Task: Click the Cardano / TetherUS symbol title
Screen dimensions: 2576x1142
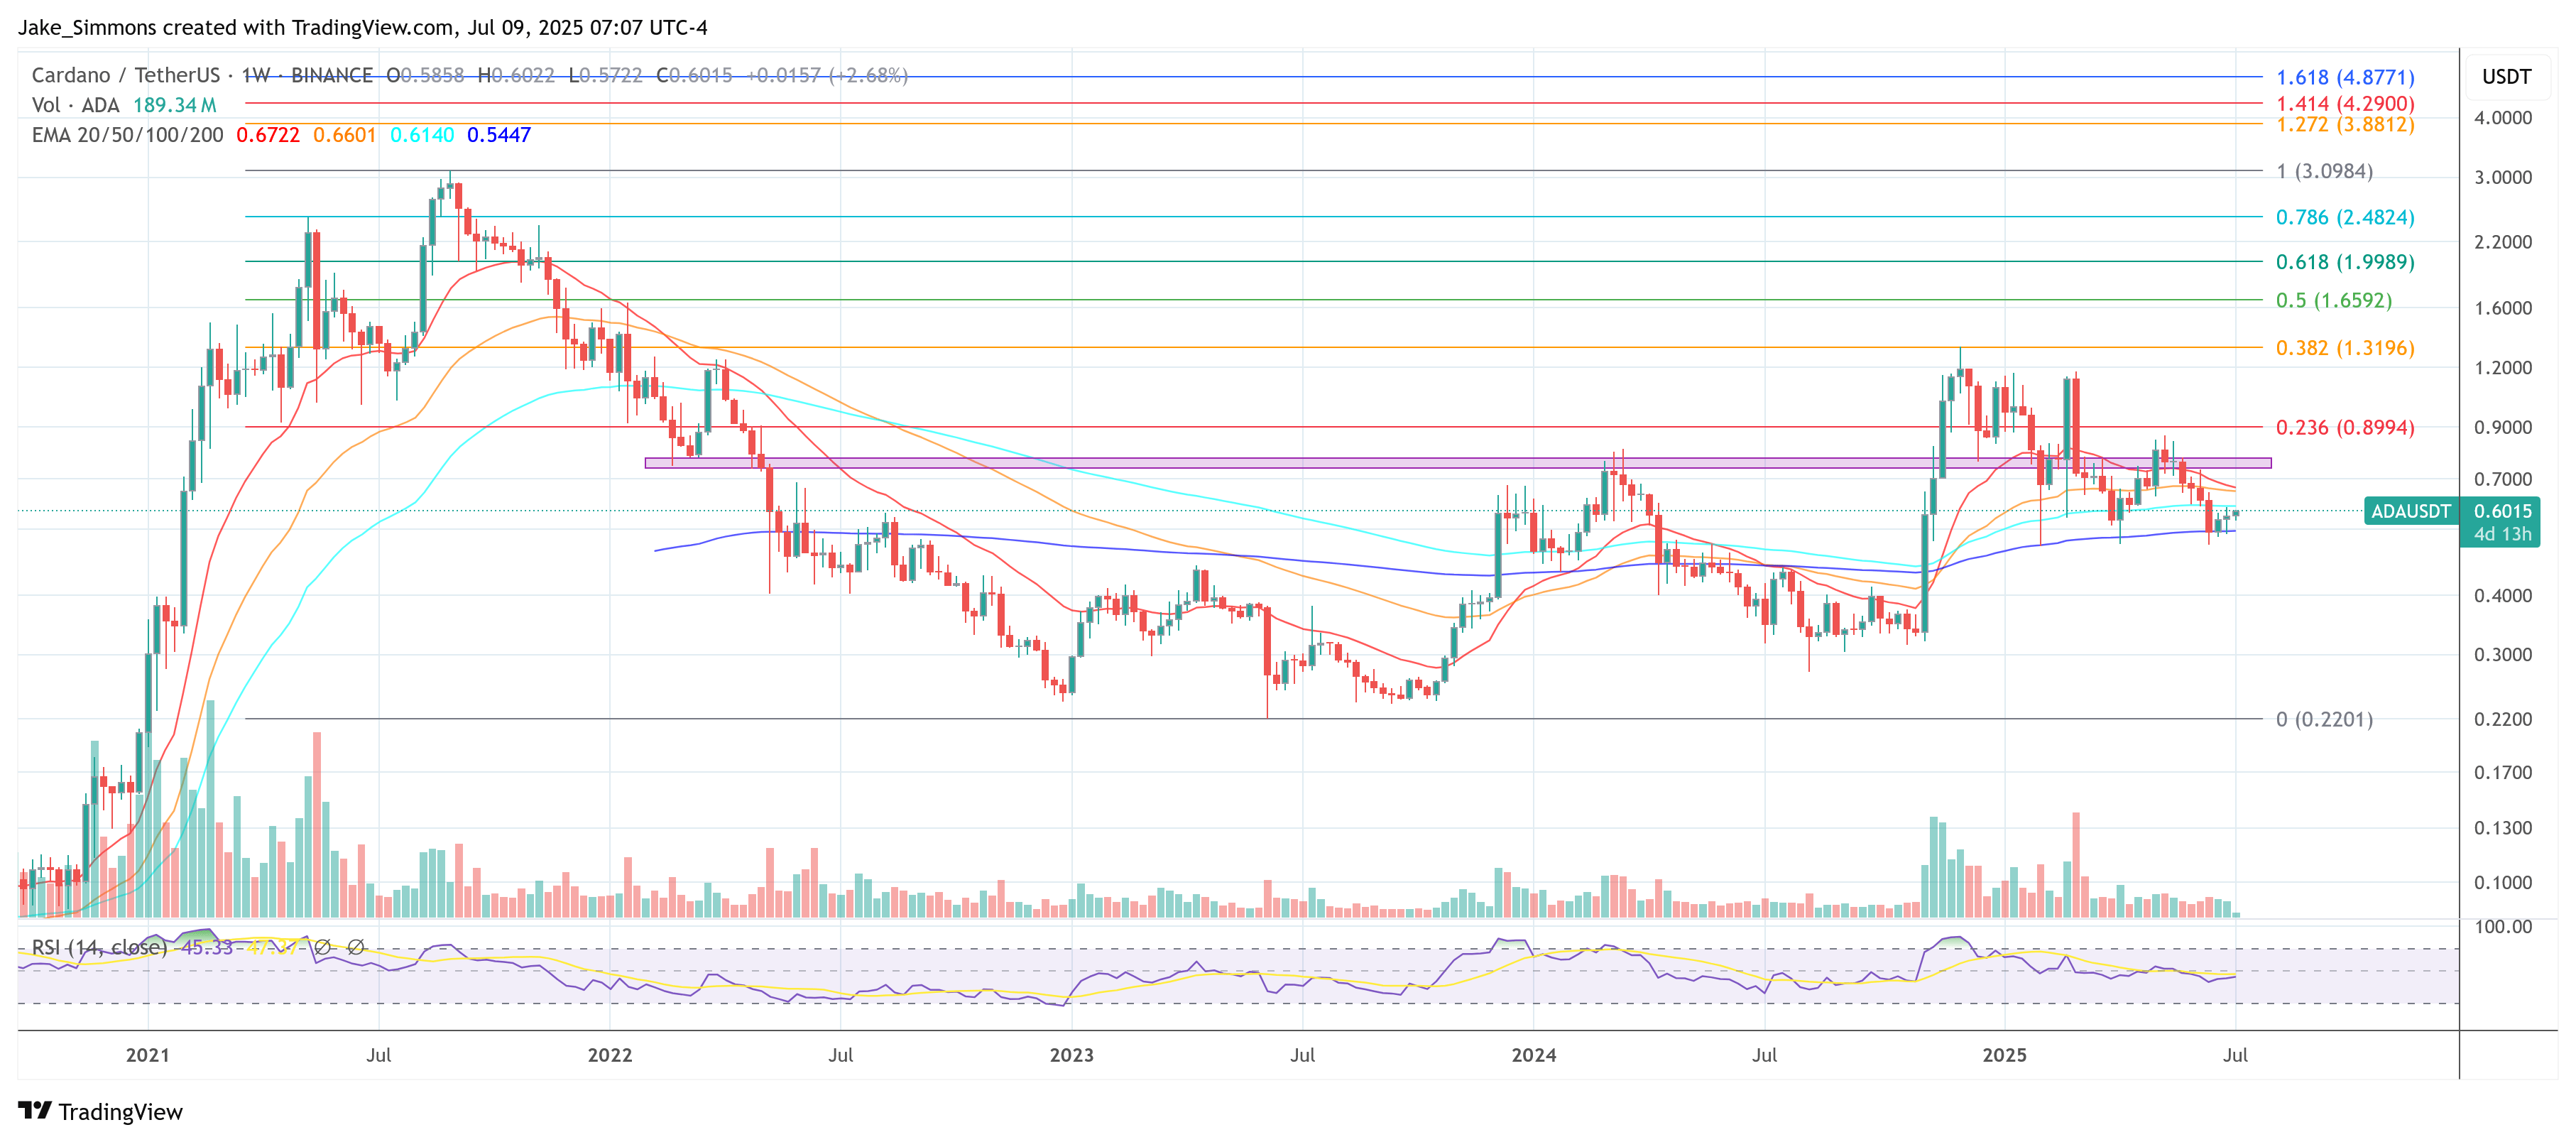Action: (125, 75)
